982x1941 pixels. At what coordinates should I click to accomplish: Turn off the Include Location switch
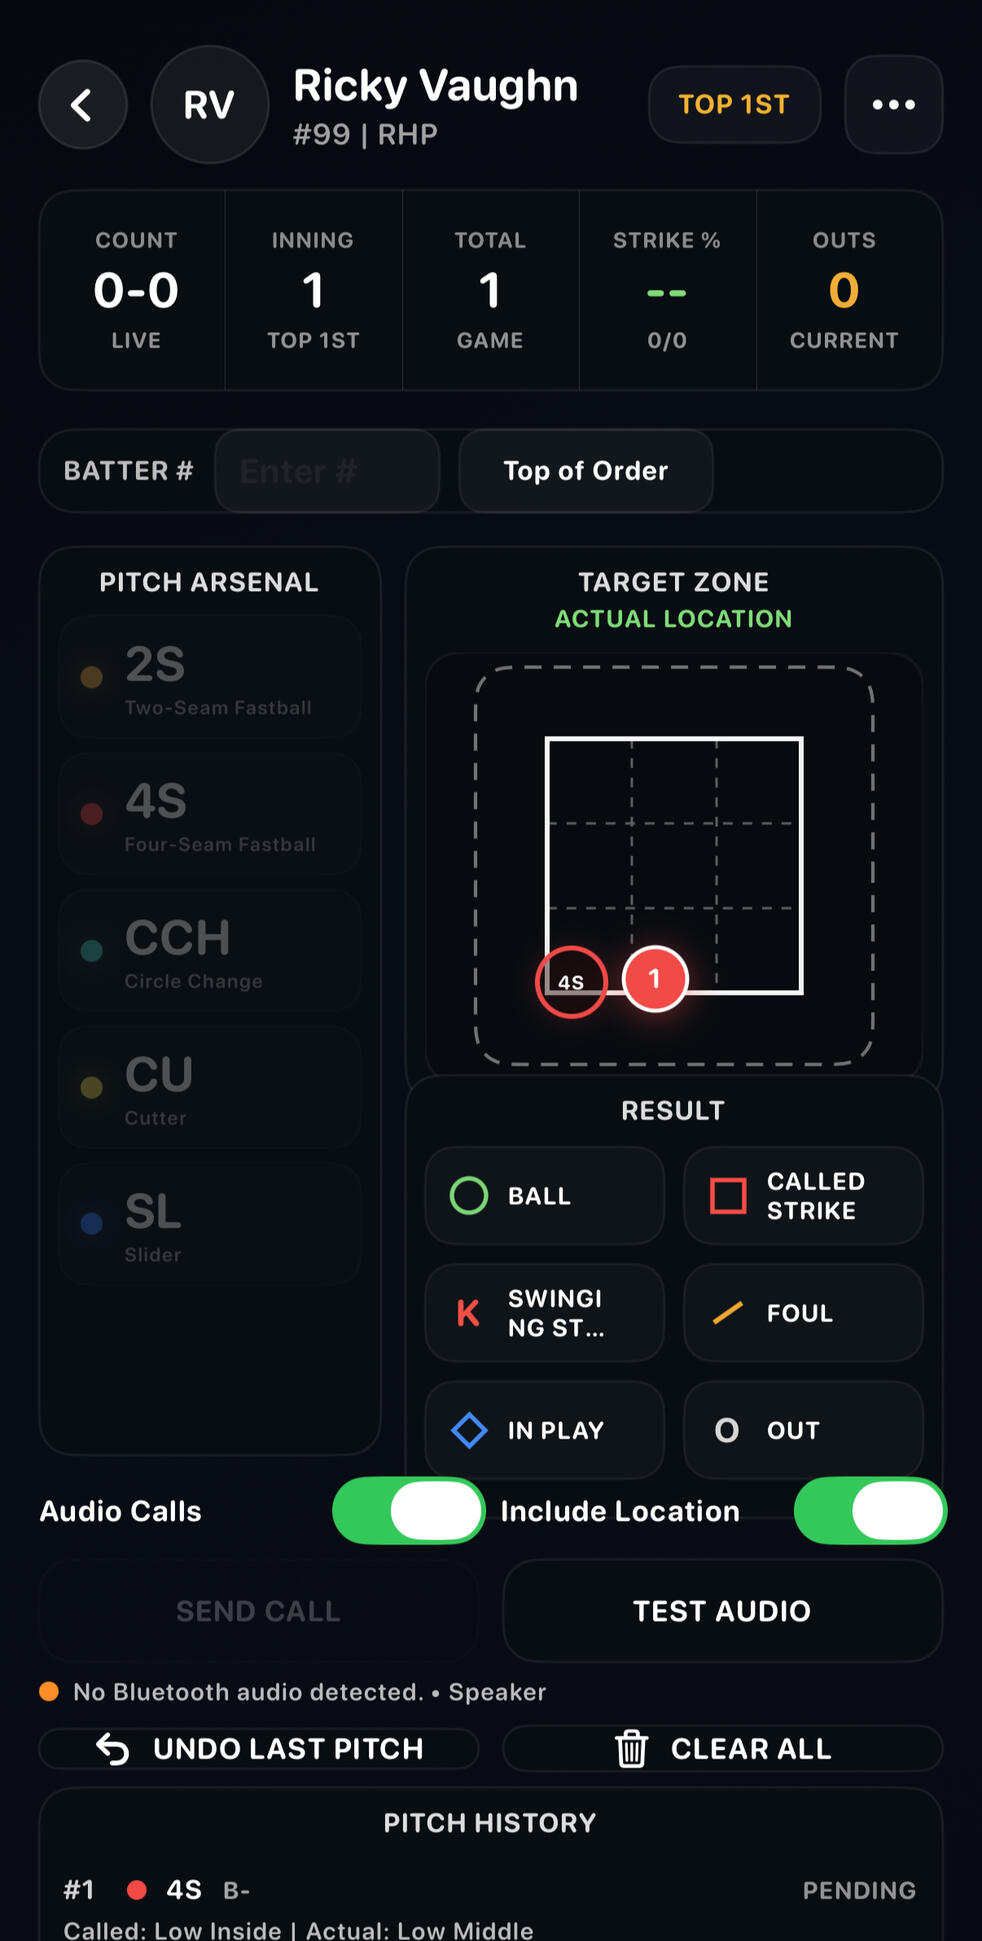coord(870,1510)
